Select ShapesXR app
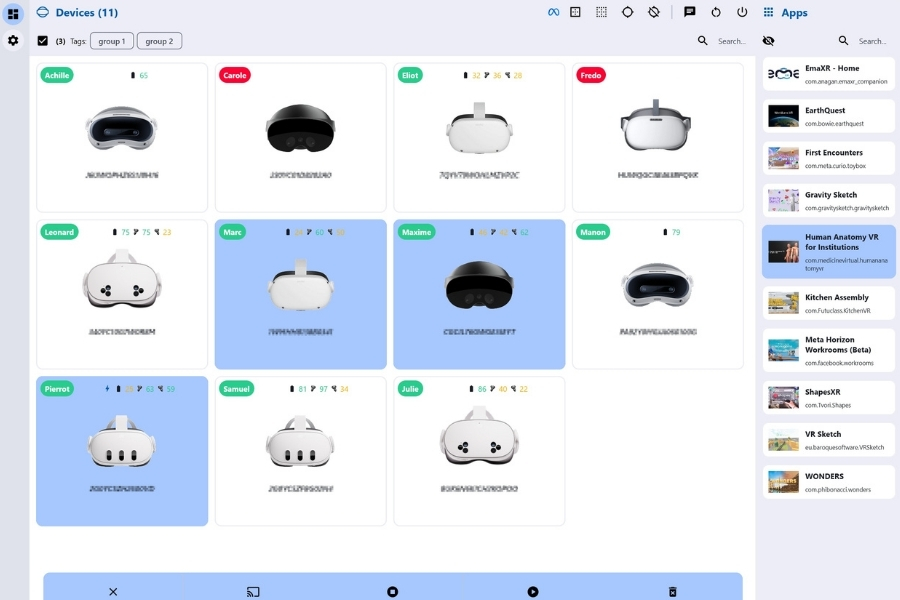The image size is (900, 600). tap(829, 398)
